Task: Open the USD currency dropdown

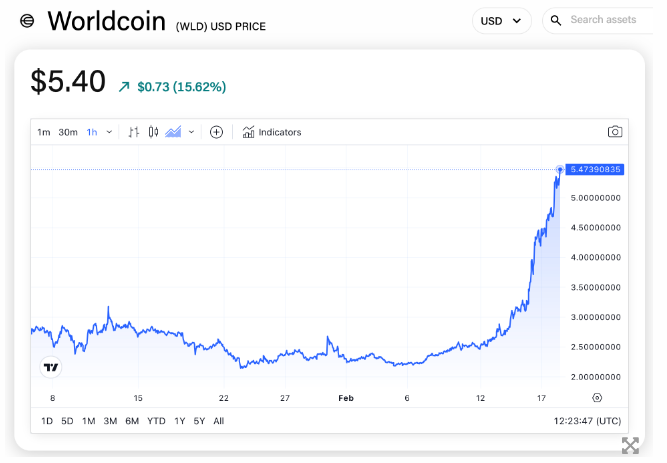Action: coord(502,20)
